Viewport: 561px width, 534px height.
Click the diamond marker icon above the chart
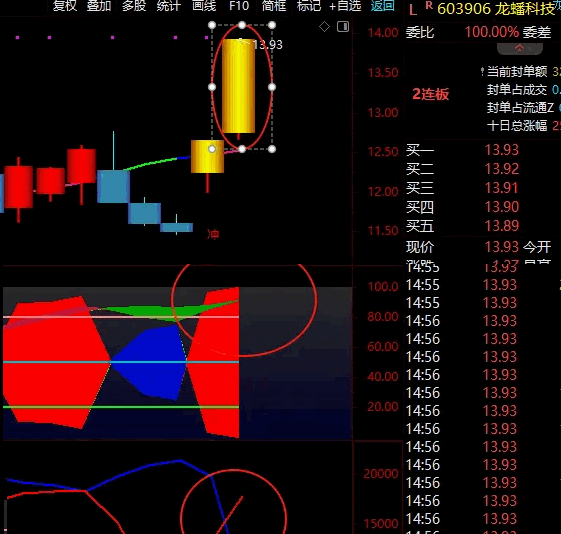(x=324, y=26)
